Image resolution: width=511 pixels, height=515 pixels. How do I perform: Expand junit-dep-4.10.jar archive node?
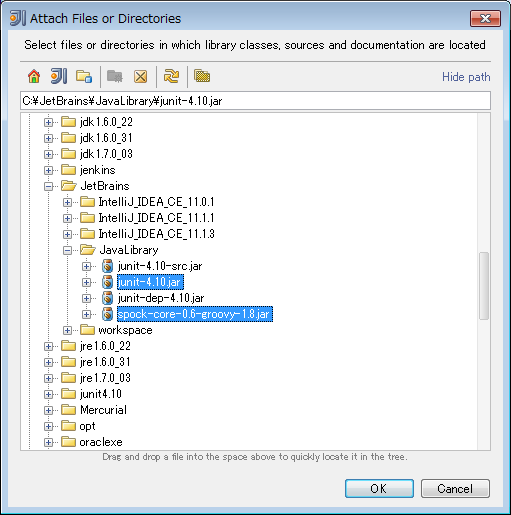(86, 298)
